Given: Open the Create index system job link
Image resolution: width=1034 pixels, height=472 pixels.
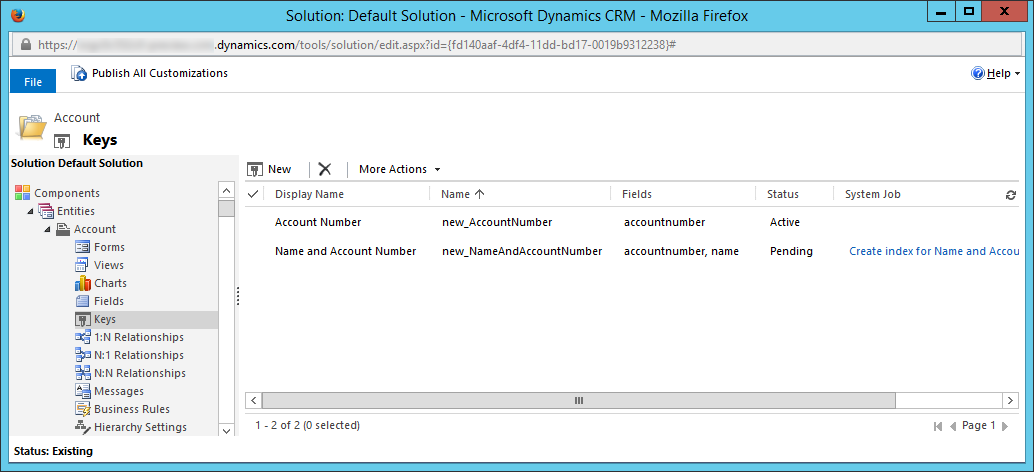Looking at the screenshot, I should click(x=934, y=251).
